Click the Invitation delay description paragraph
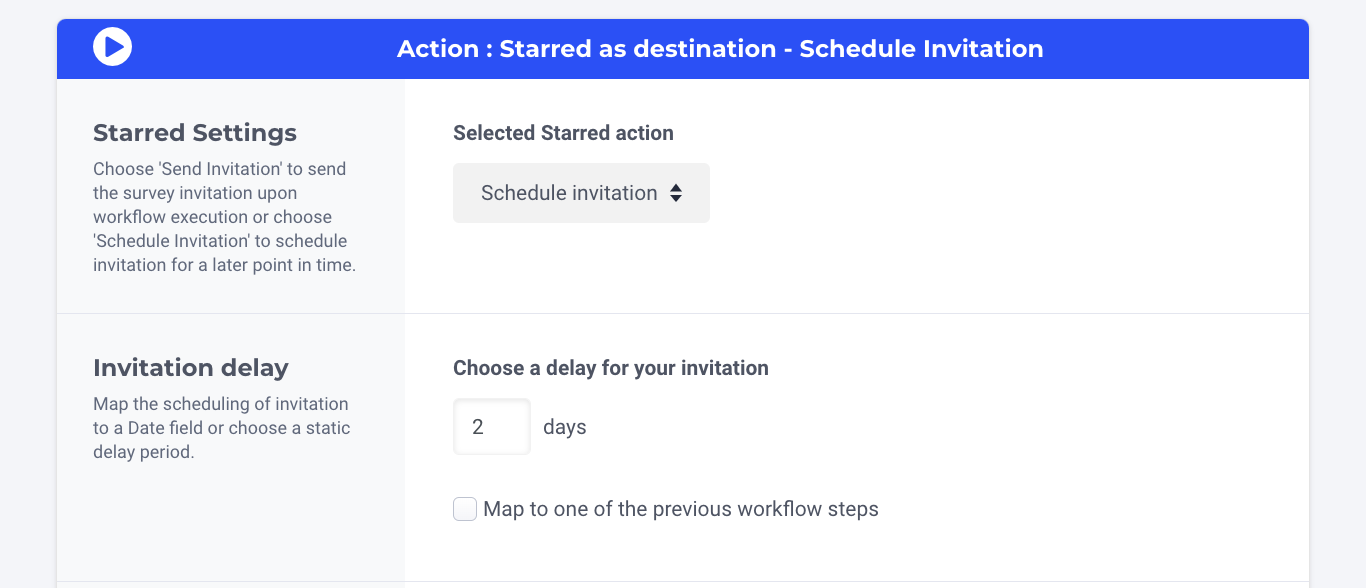The image size is (1366, 588). pyautogui.click(x=221, y=428)
